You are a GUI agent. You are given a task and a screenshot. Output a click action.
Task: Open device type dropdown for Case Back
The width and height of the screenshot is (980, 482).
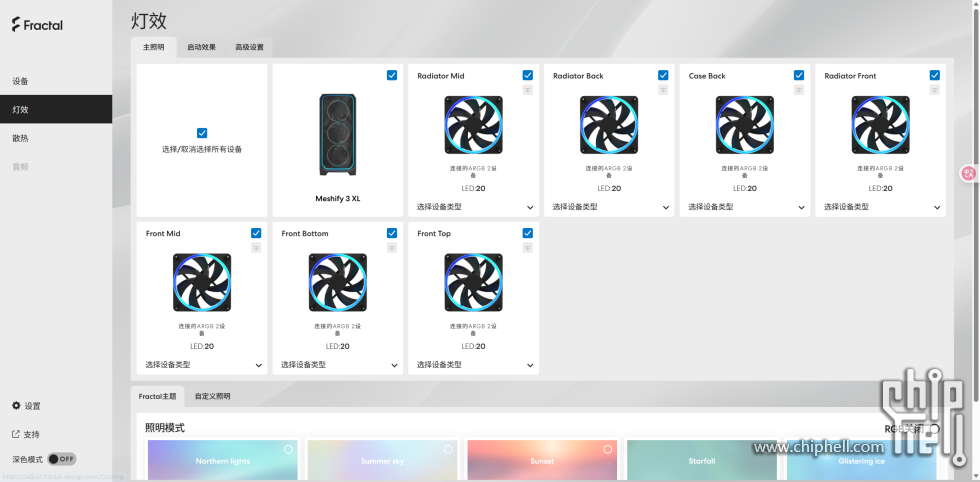pos(744,207)
